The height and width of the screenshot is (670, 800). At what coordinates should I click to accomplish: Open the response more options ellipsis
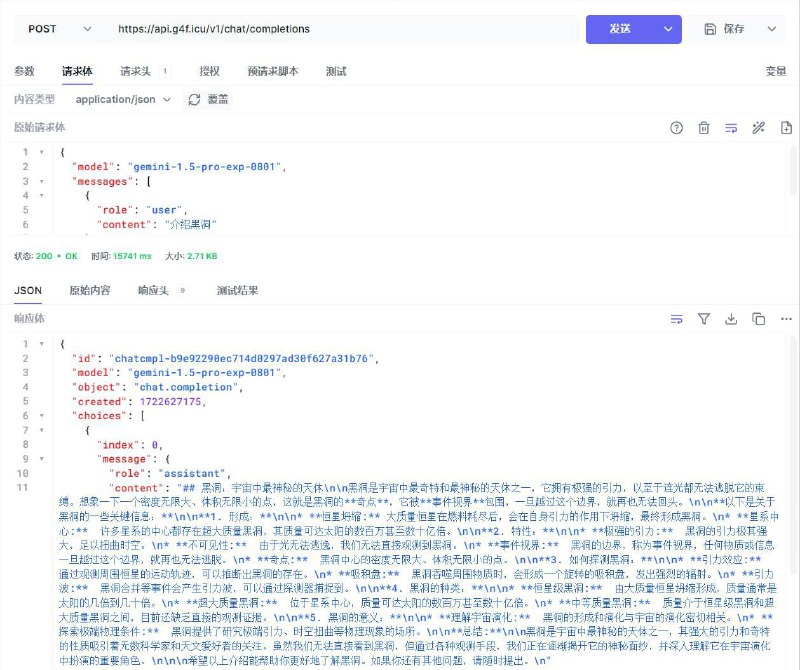coord(786,319)
